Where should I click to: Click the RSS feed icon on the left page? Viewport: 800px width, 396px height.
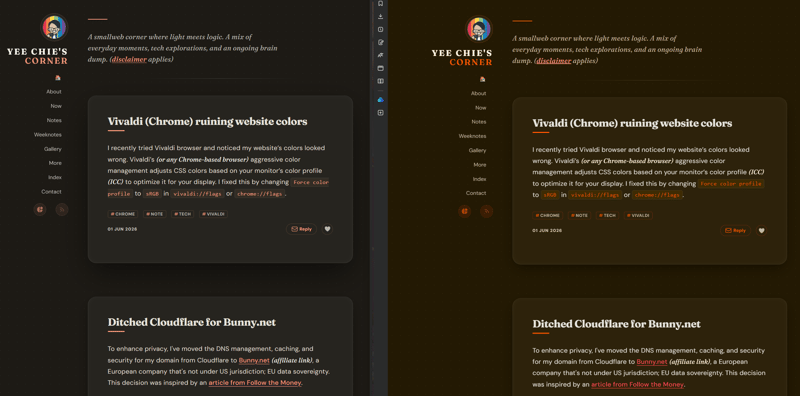[x=62, y=209]
